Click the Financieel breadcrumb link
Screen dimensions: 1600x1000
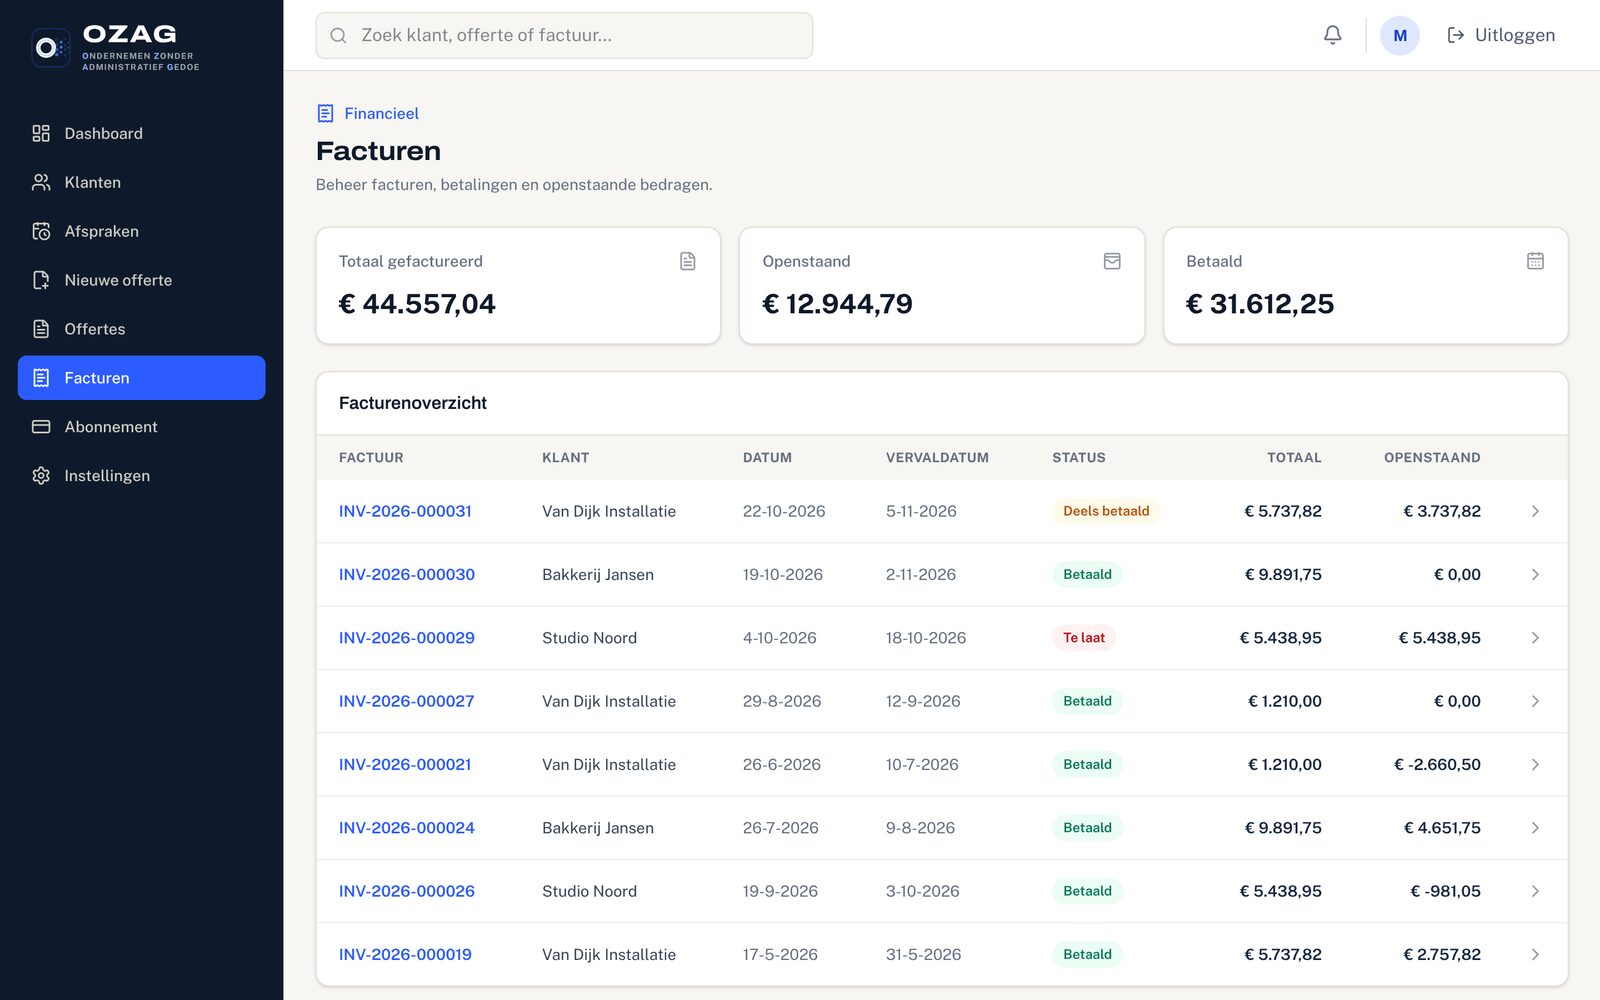coord(381,113)
